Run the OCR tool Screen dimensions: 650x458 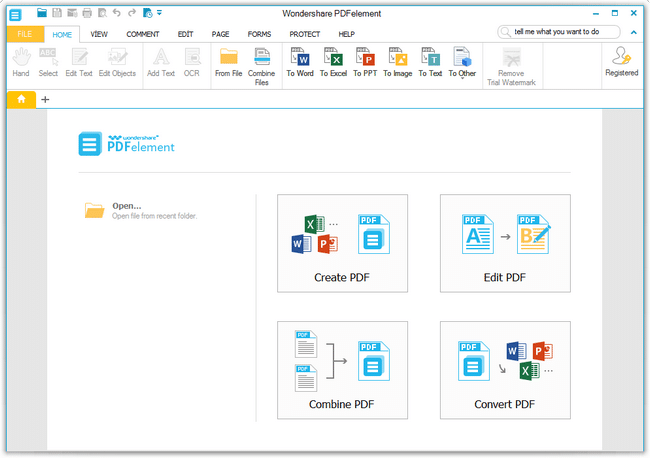tap(192, 62)
